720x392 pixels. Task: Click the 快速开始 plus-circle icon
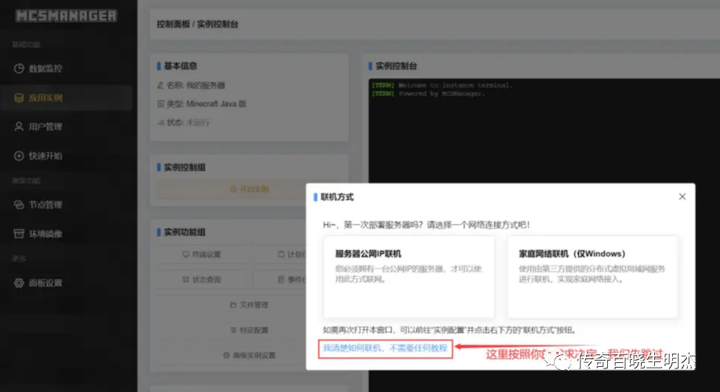[x=19, y=156]
